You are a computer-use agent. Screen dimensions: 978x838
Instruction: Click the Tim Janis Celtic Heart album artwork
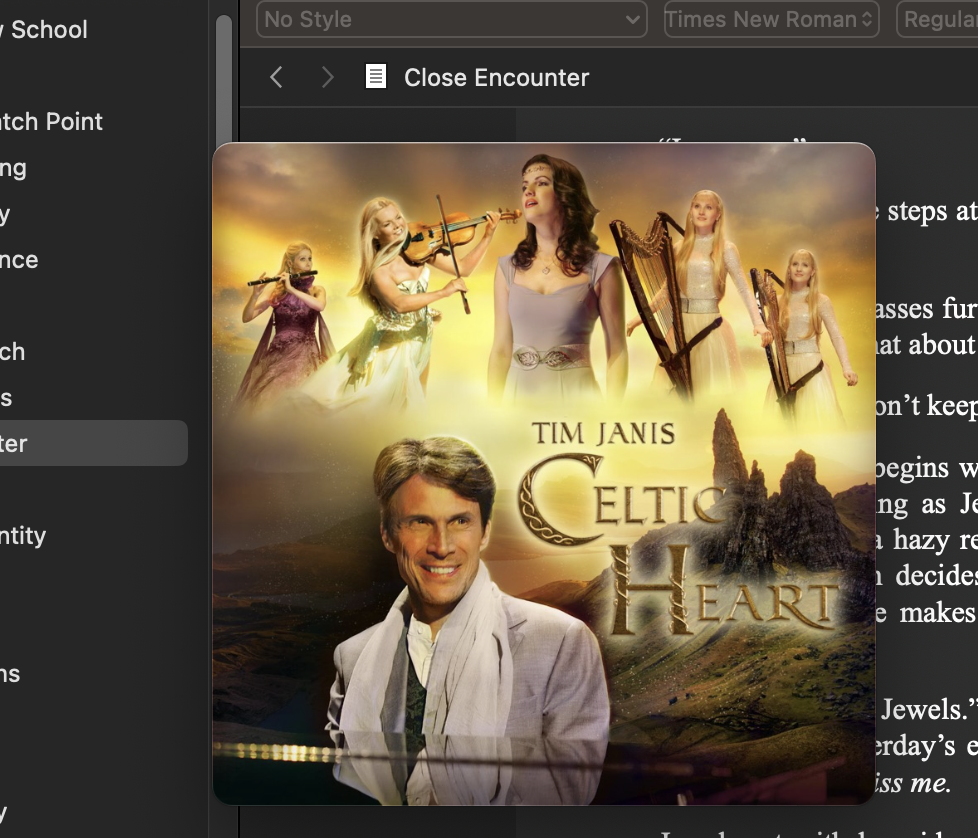point(544,474)
